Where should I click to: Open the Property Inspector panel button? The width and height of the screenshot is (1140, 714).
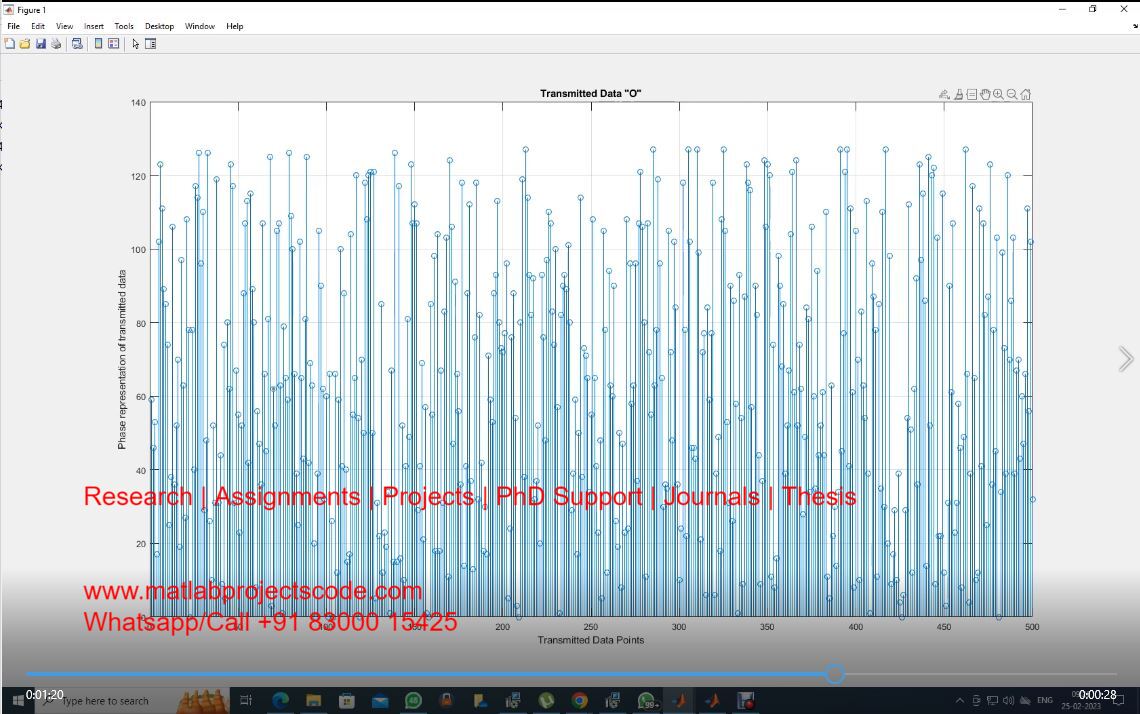click(151, 44)
